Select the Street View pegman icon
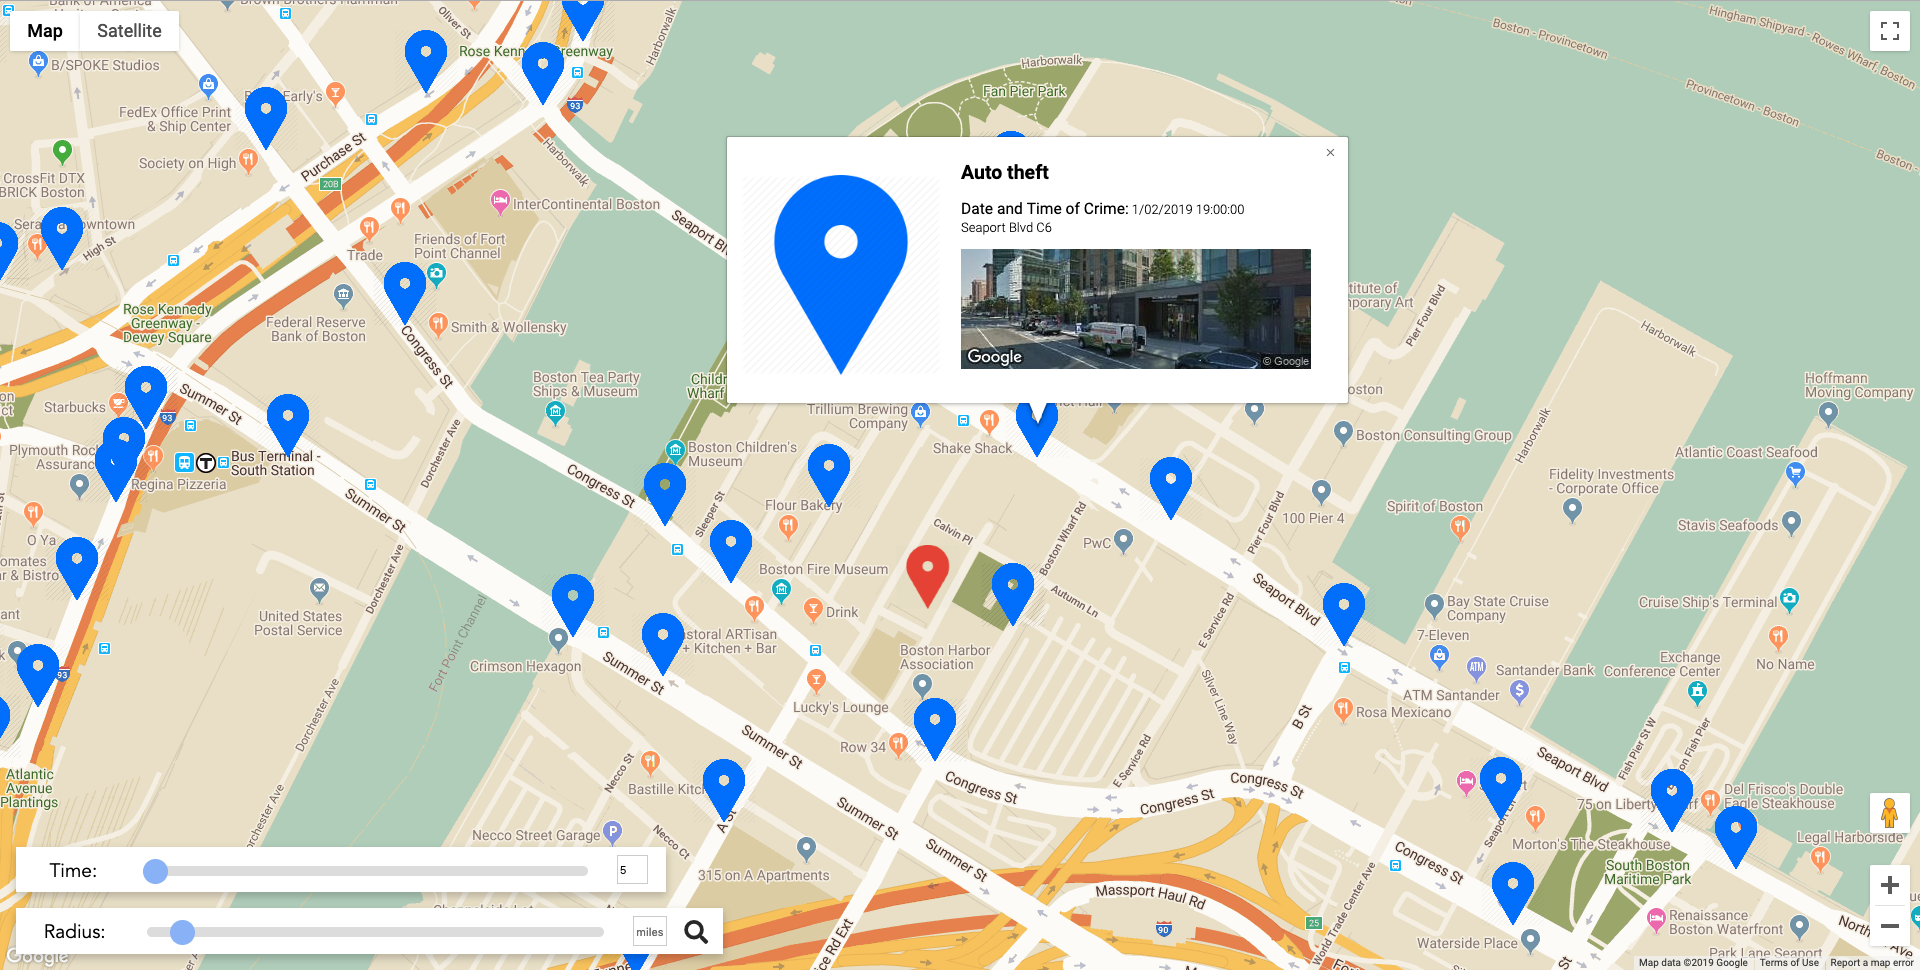Viewport: 1920px width, 970px height. click(x=1889, y=813)
